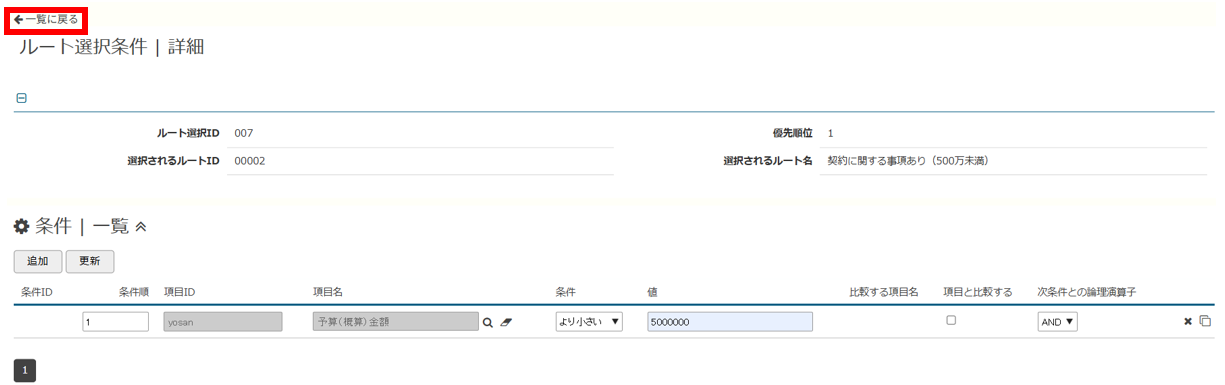Screen dimensions: 1225x385
Task: Open the より小さい condition dropdown
Action: pyautogui.click(x=589, y=322)
